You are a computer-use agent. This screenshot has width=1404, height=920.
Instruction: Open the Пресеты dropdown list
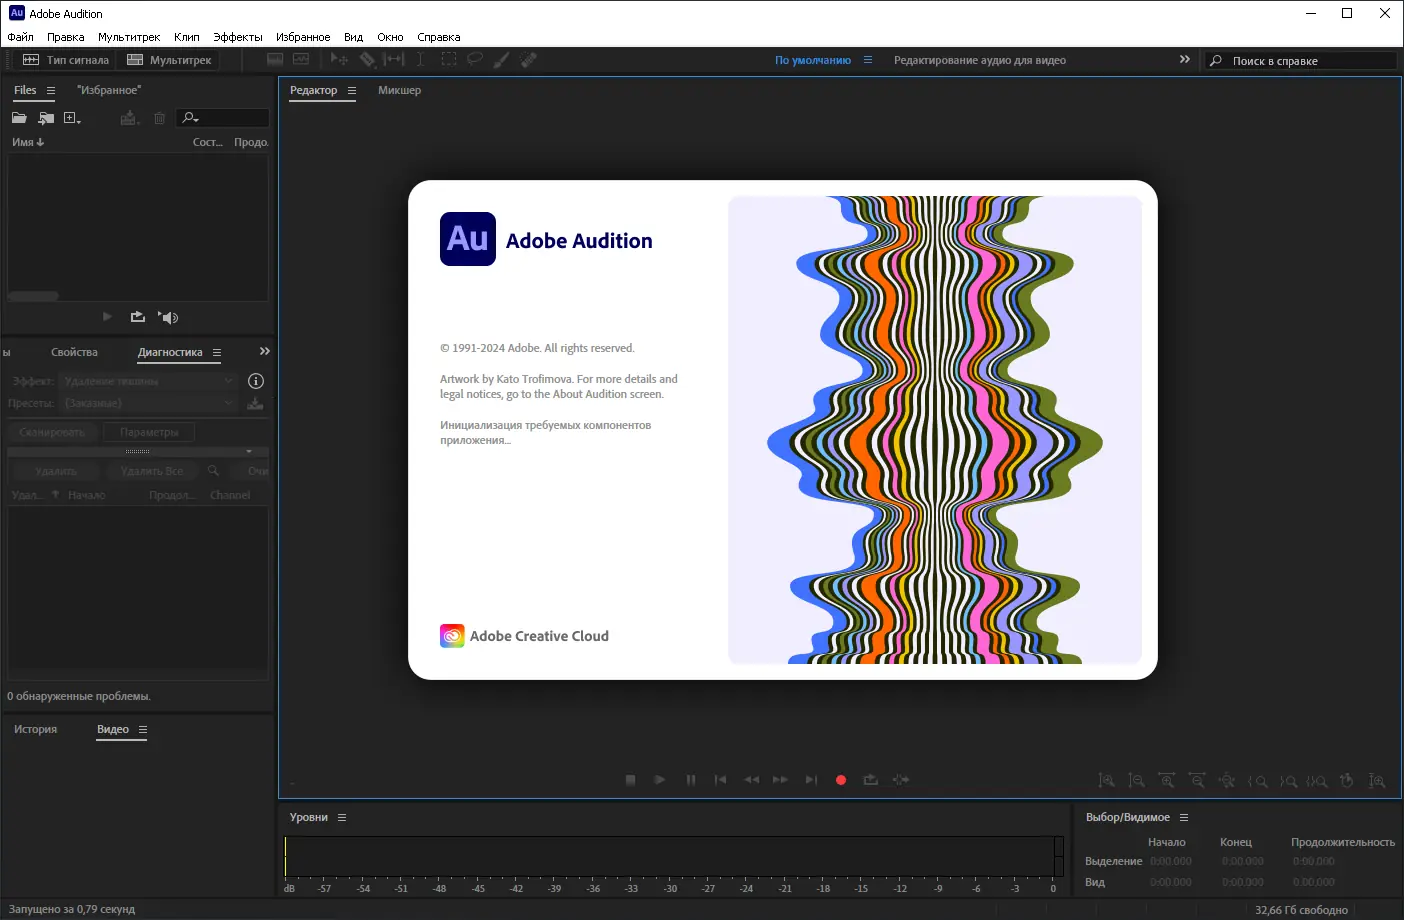tap(147, 403)
